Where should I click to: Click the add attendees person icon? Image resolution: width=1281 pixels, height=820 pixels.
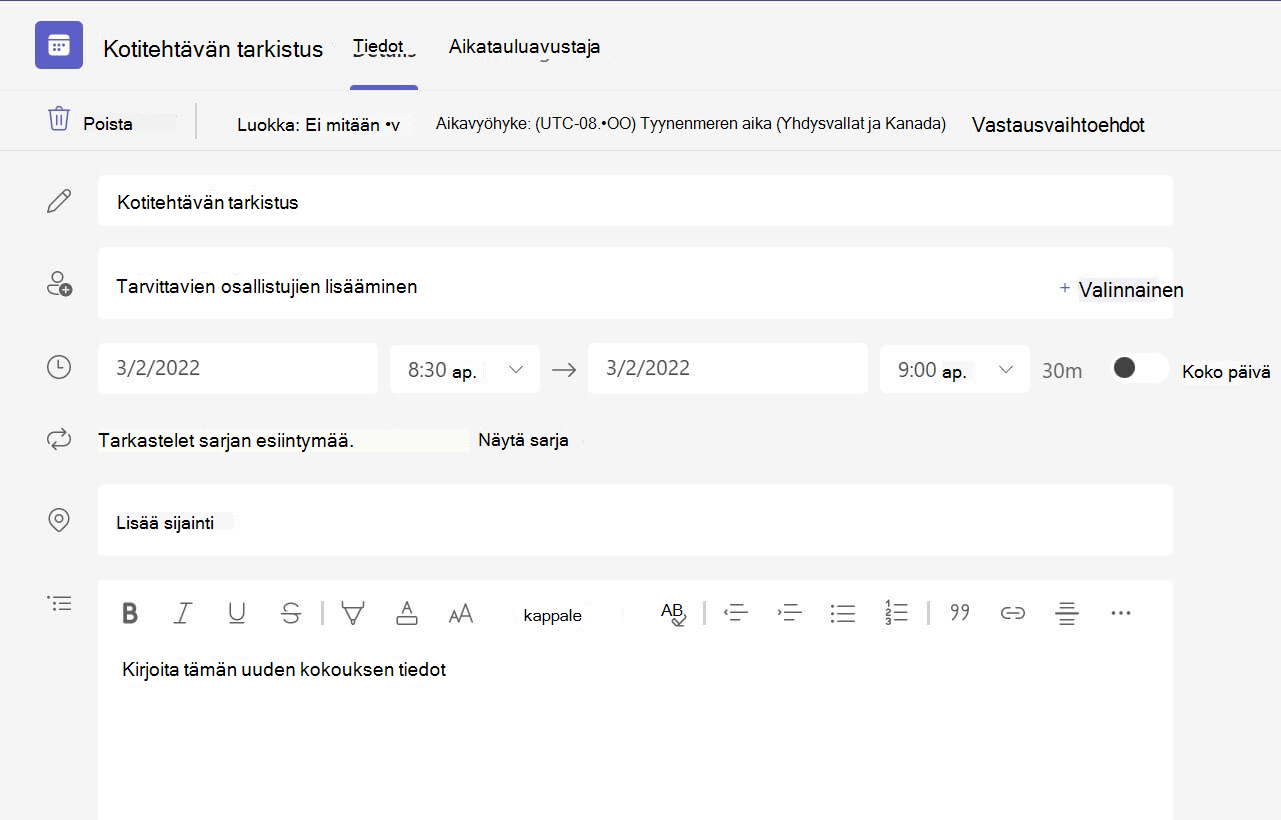(59, 284)
